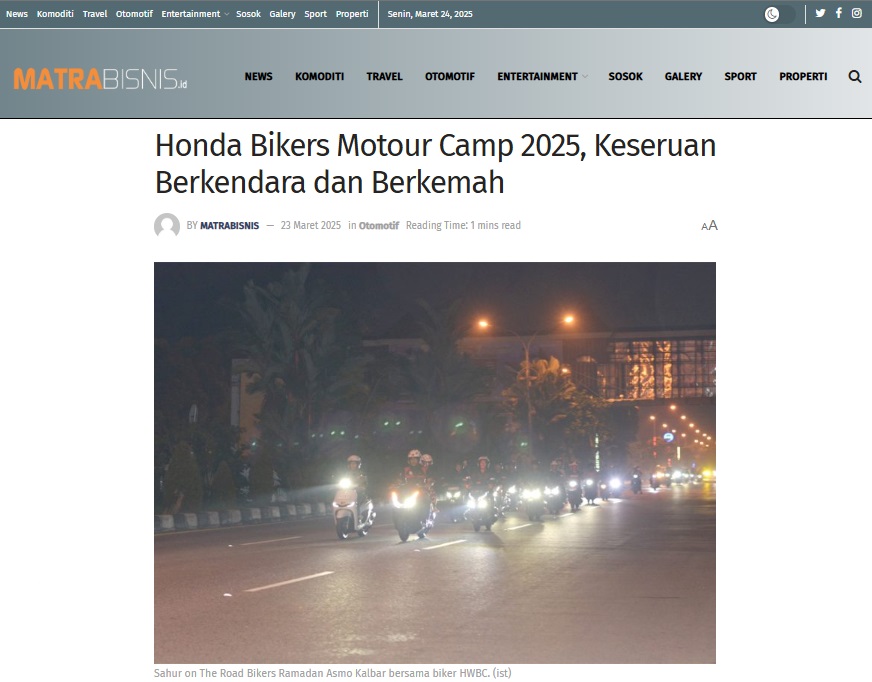Expand Entertainment arrow in top bar
Image resolution: width=872 pixels, height=682 pixels.
[226, 14]
